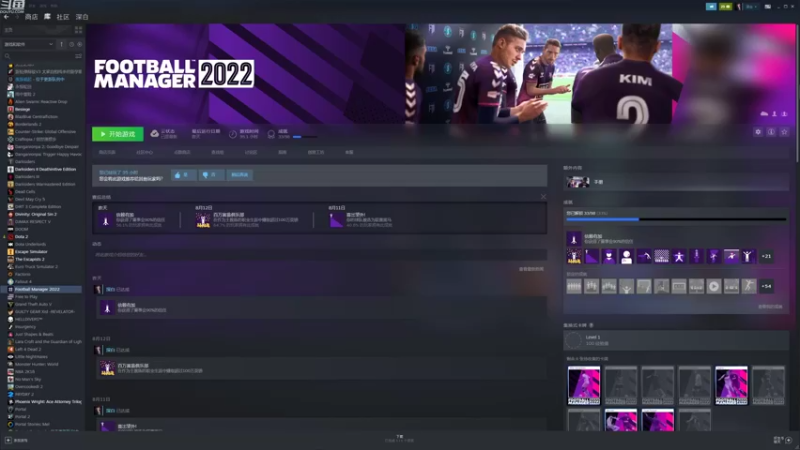The width and height of the screenshot is (800, 450).
Task: Click the blue notification icon top right
Action: pyautogui.click(x=711, y=7)
